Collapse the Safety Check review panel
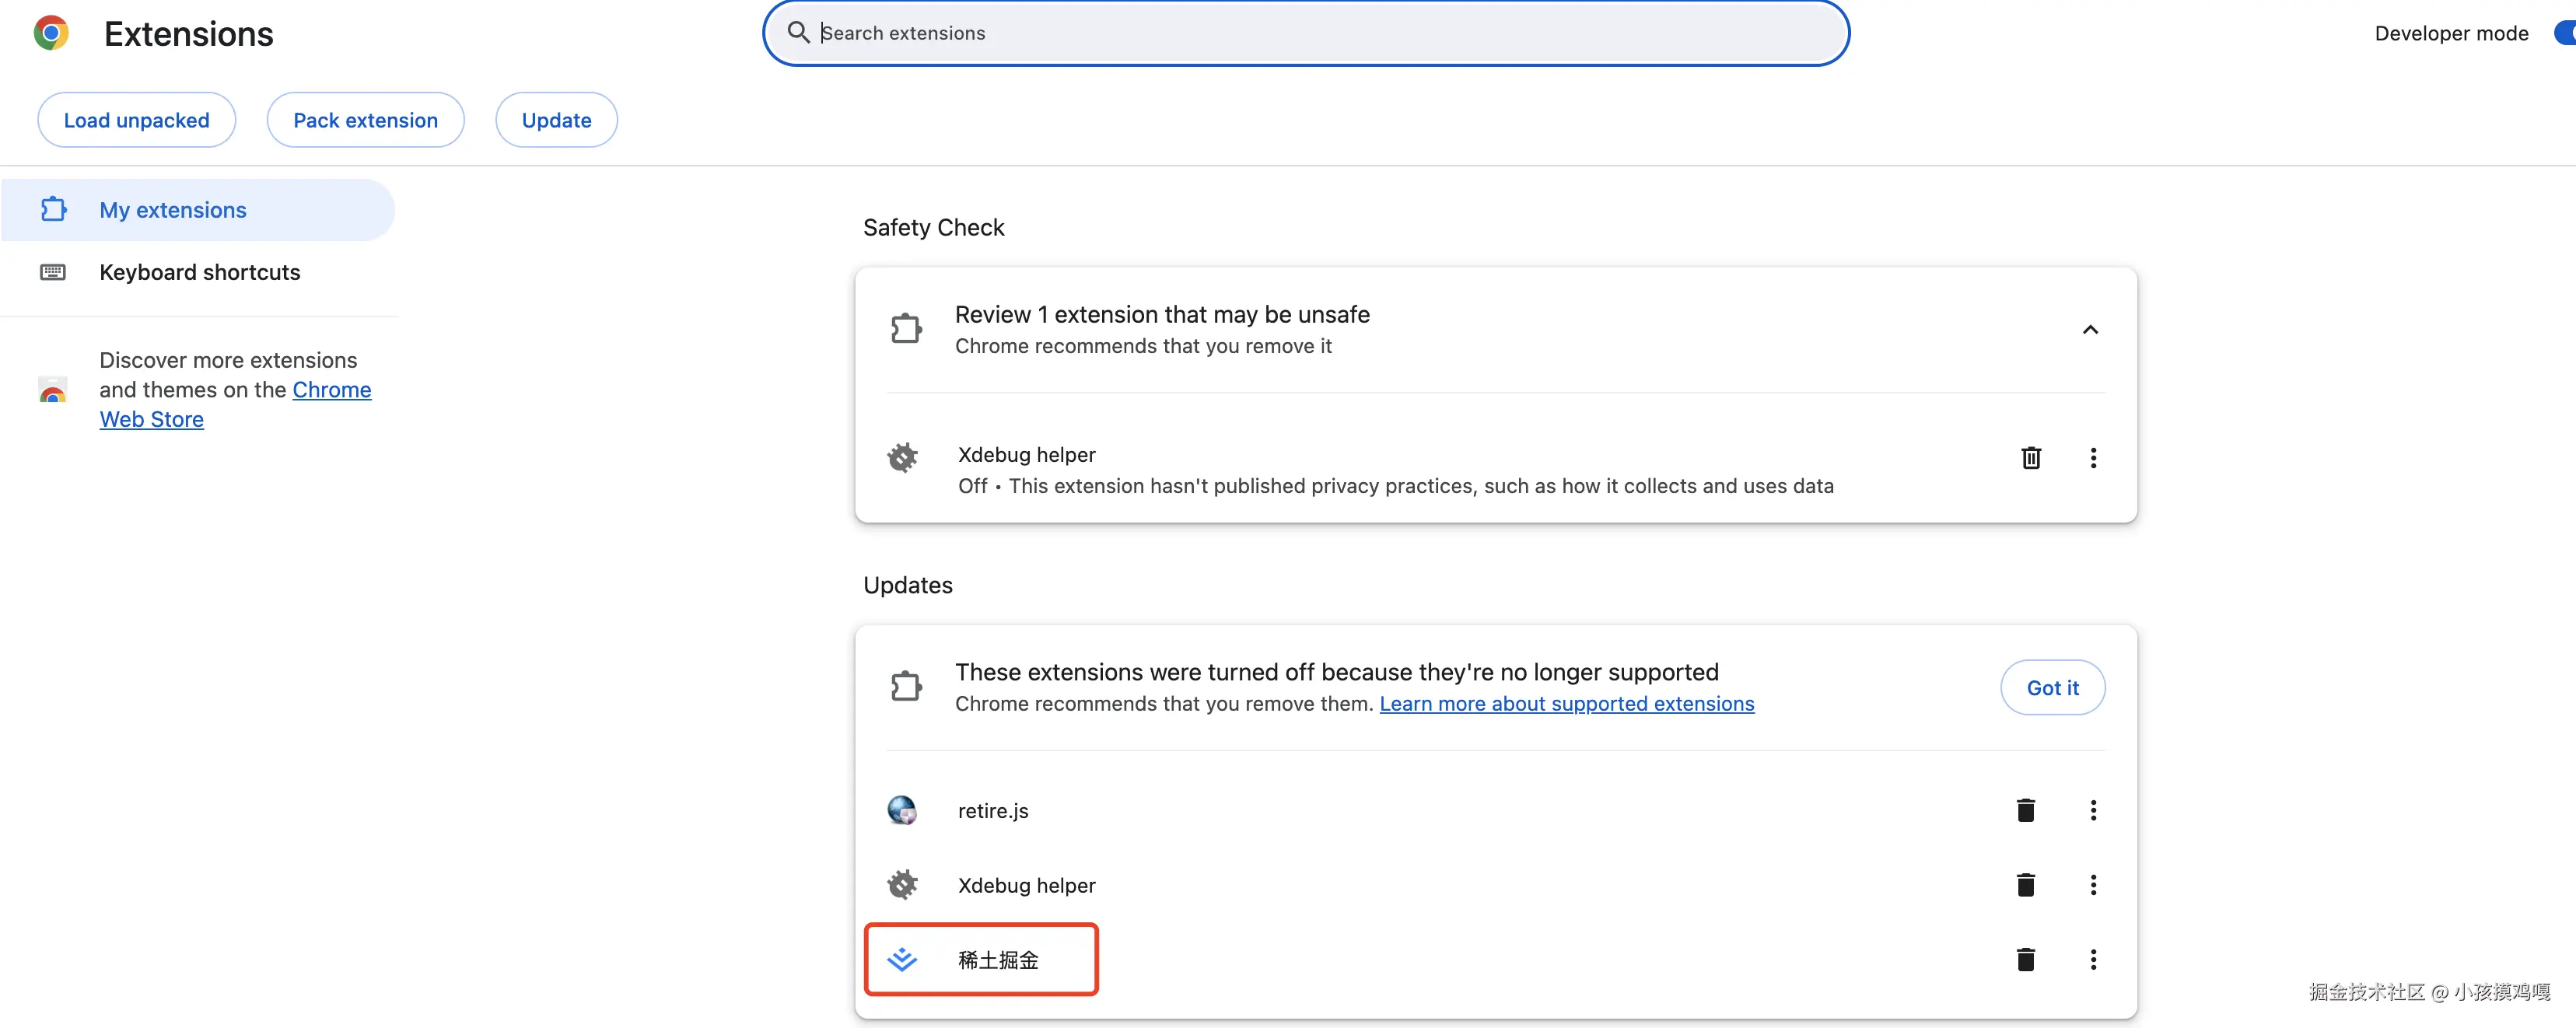 pyautogui.click(x=2090, y=330)
